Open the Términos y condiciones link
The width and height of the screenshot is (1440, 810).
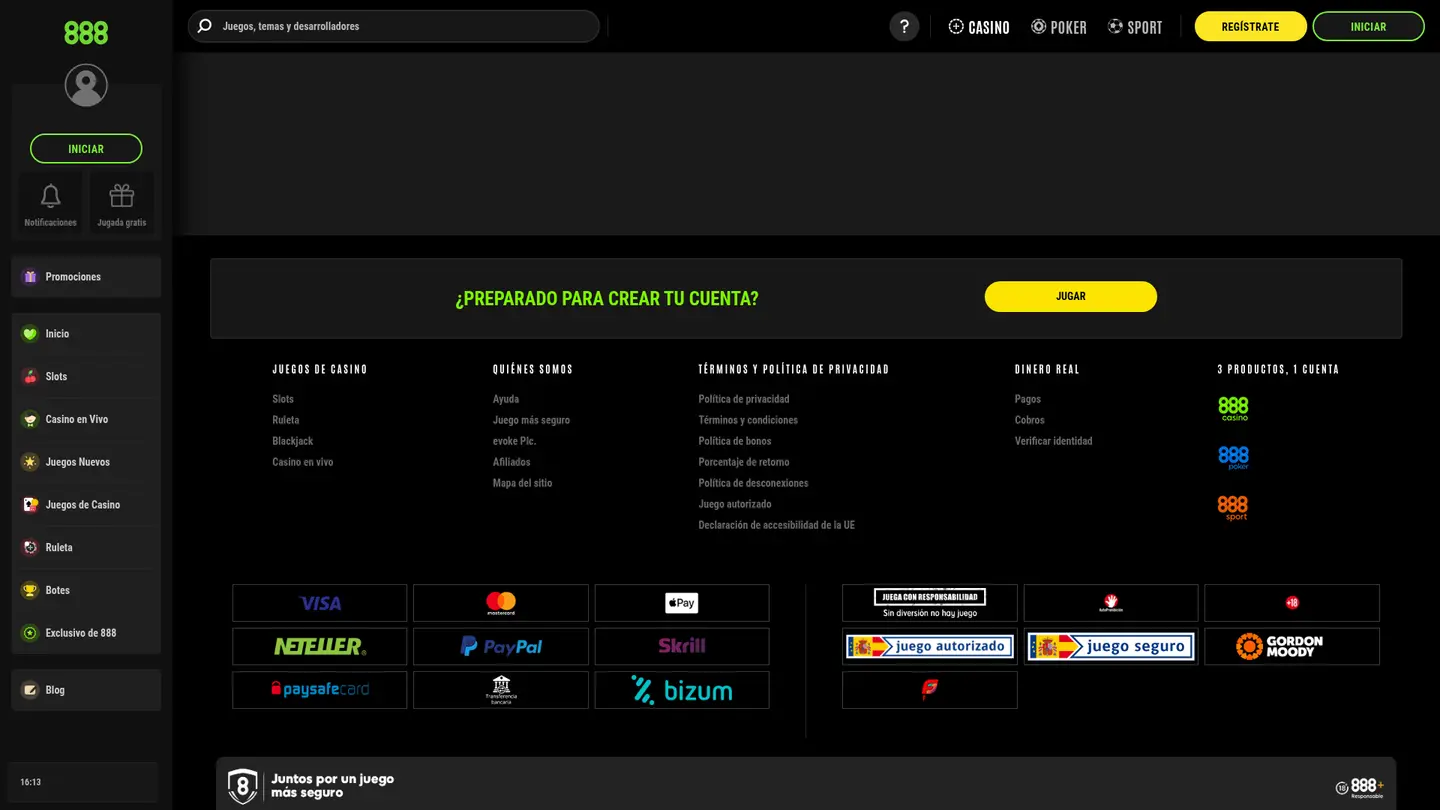click(x=748, y=420)
